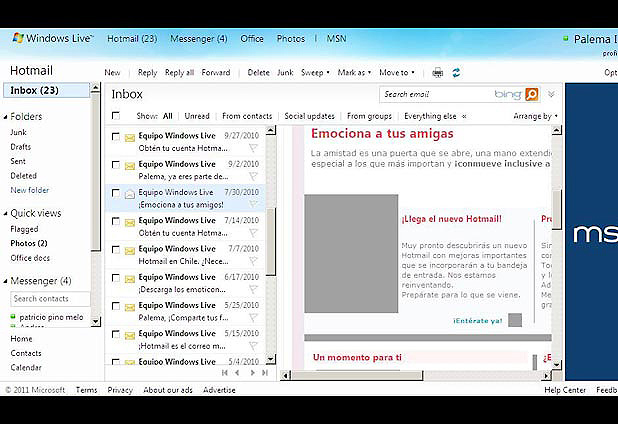The image size is (618, 424).
Task: Close the Everything else filter with x
Action: [464, 116]
